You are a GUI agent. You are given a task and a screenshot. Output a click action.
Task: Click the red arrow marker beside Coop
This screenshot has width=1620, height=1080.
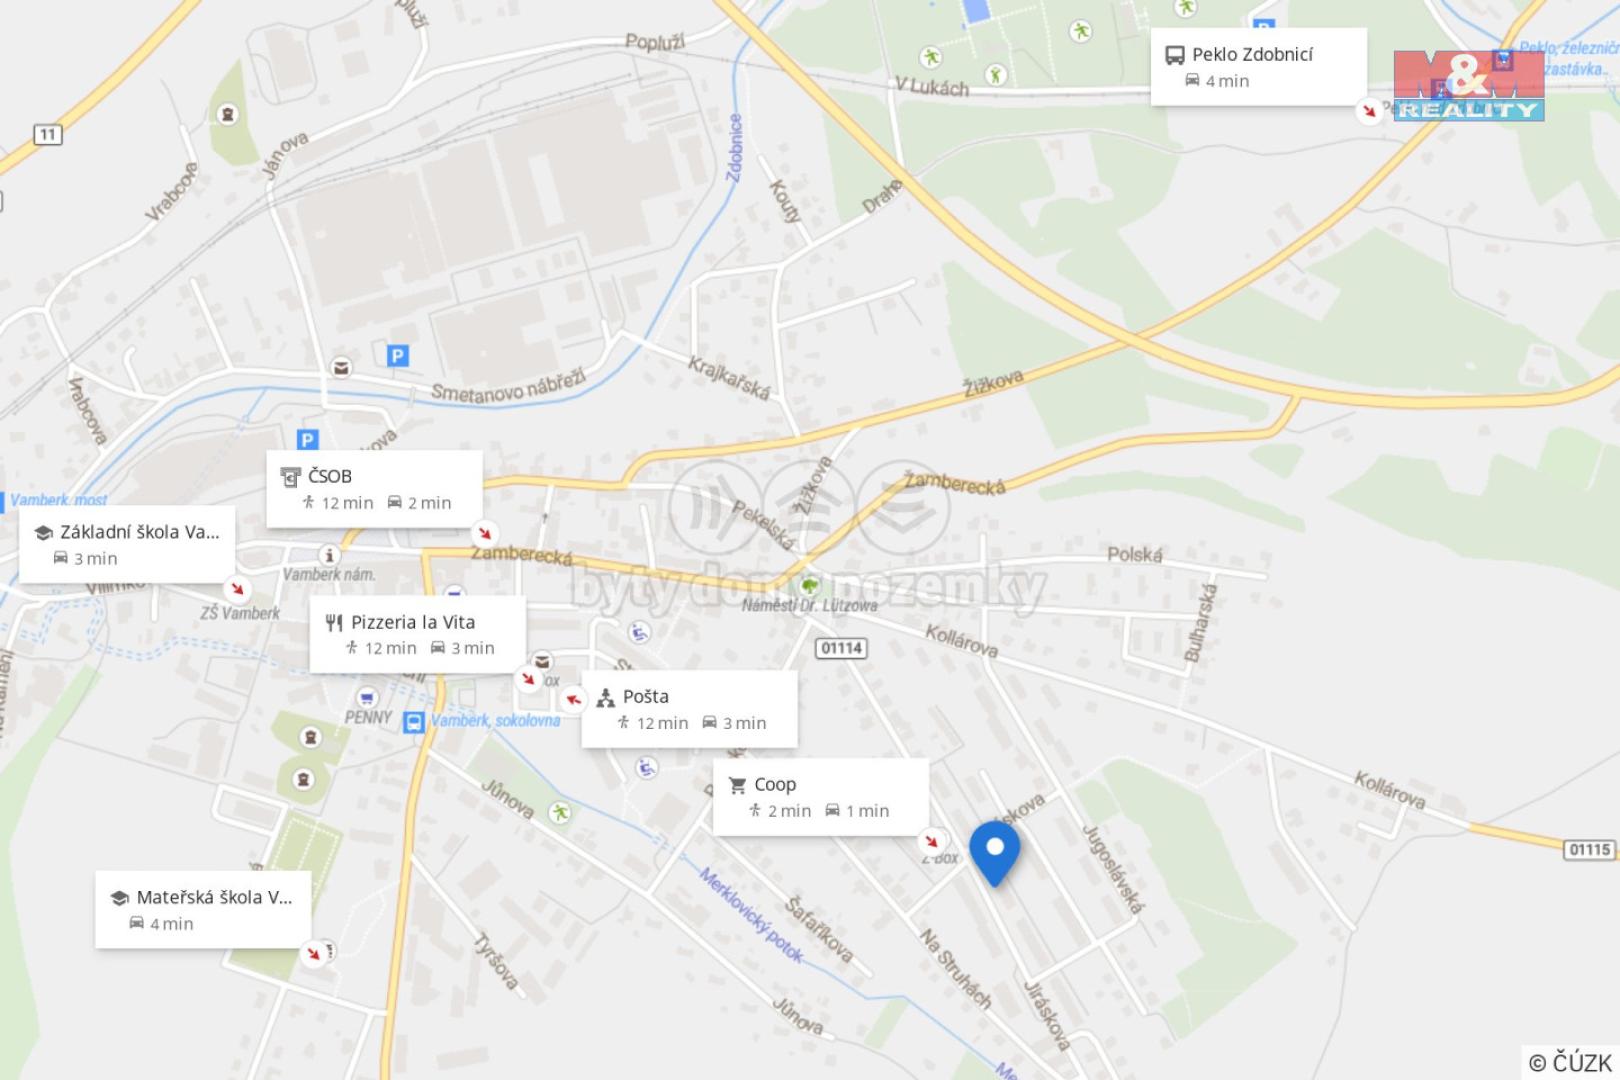coord(932,841)
